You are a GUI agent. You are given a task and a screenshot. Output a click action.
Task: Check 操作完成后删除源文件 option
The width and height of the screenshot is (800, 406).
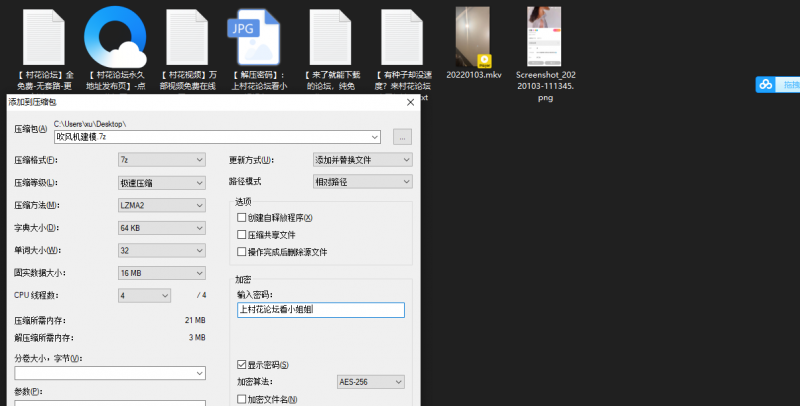click(x=242, y=252)
